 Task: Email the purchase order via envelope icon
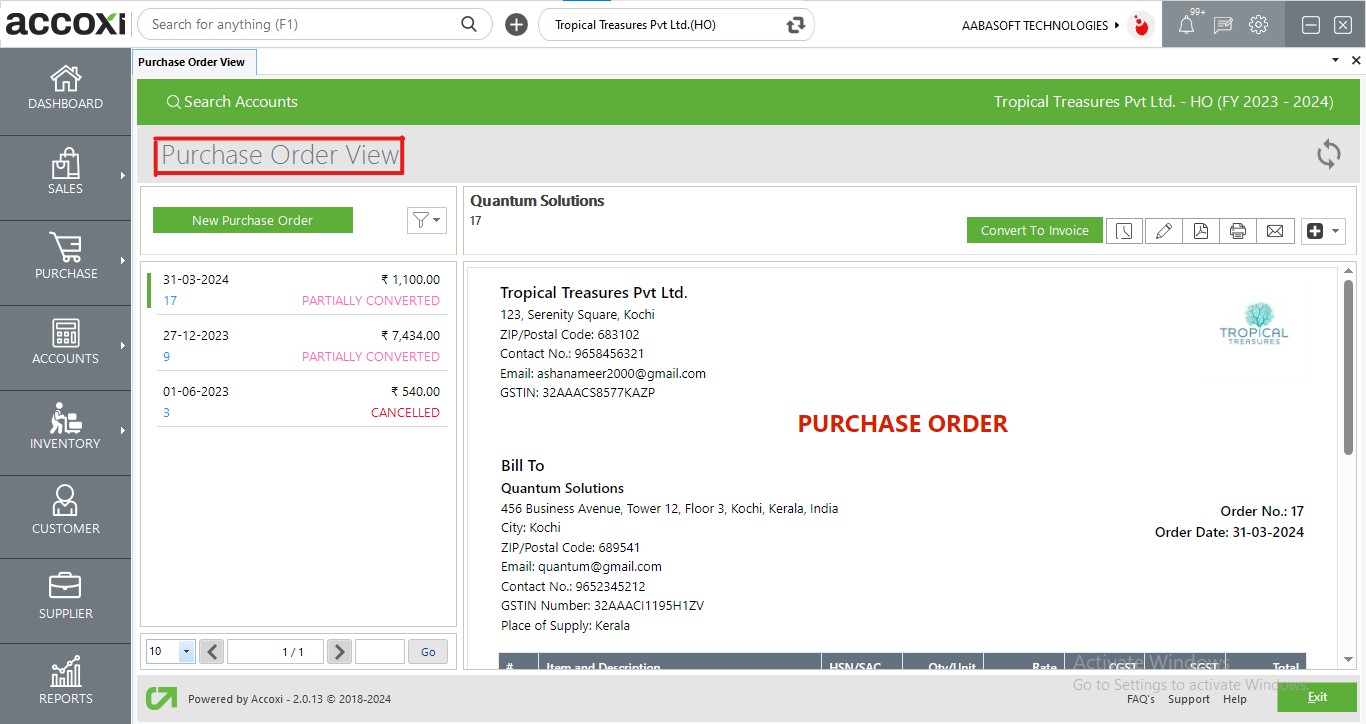pos(1275,230)
